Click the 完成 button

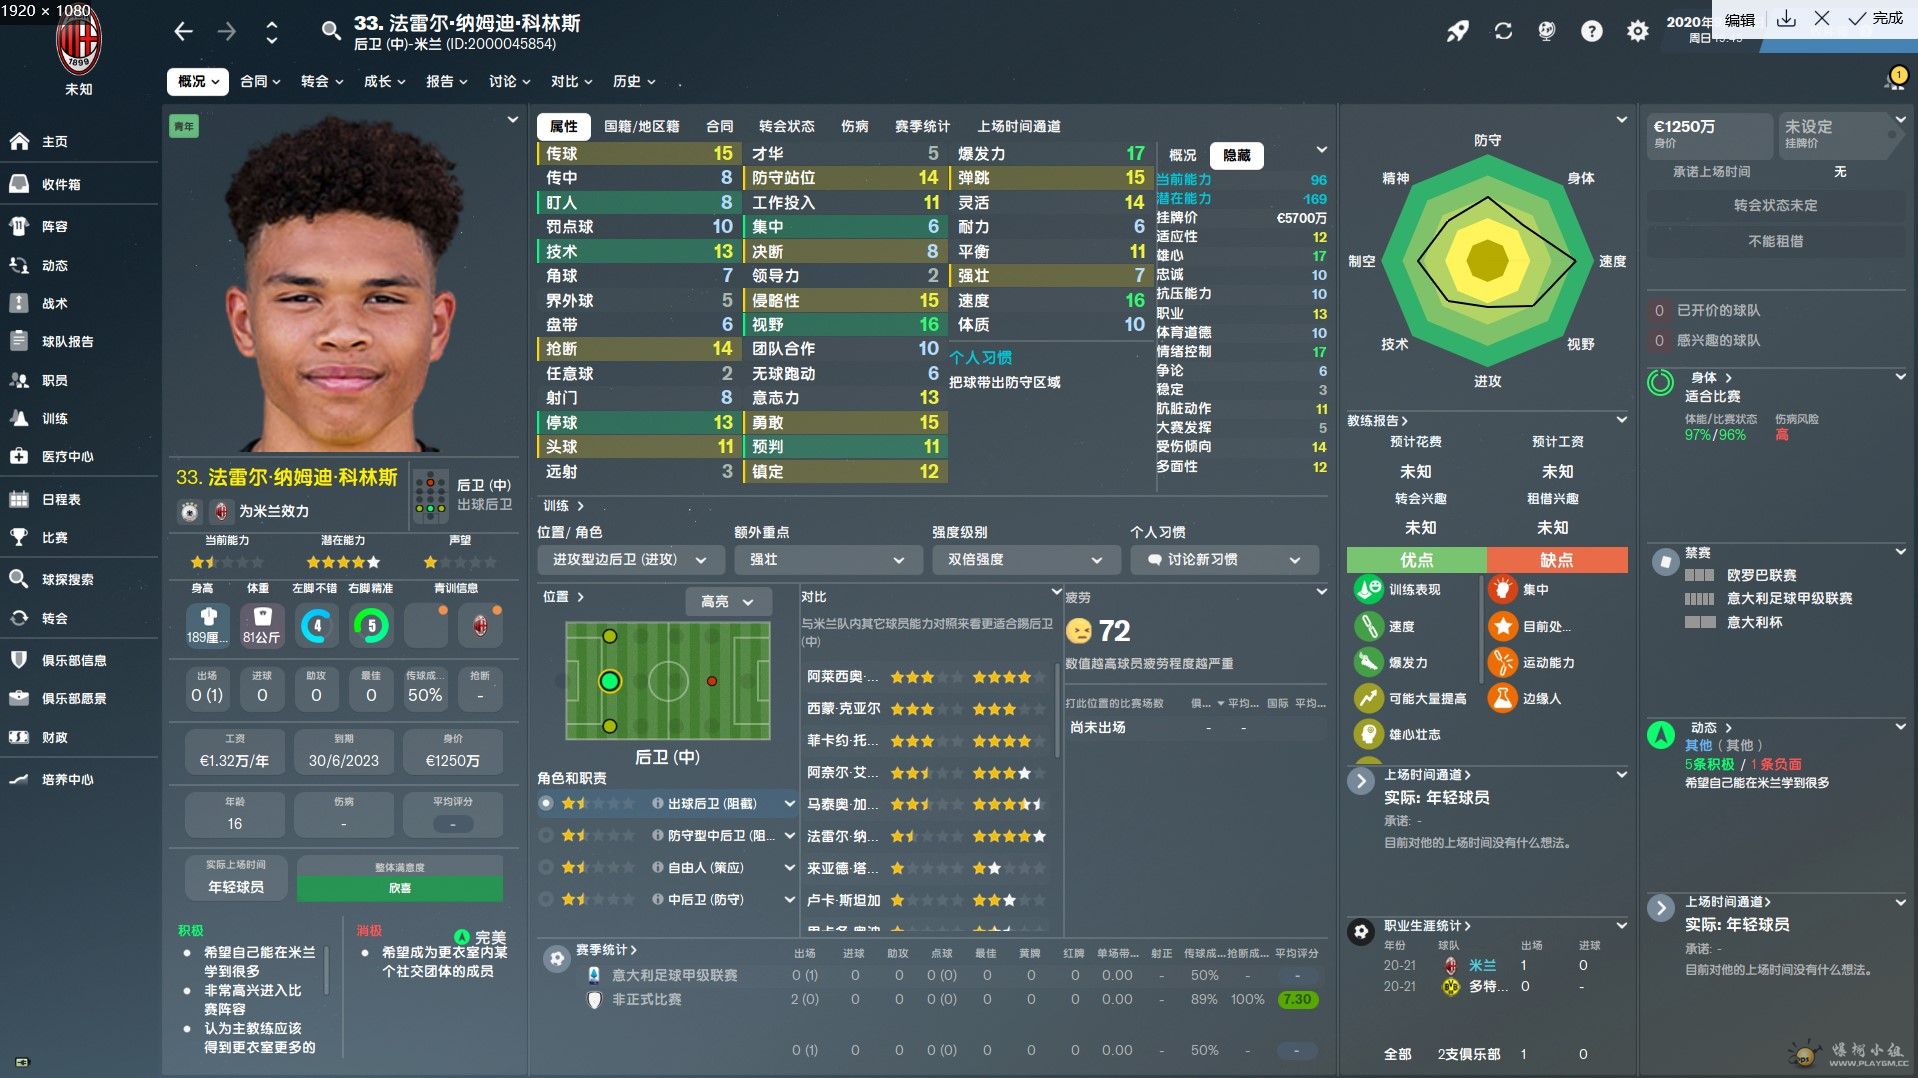coord(1875,18)
